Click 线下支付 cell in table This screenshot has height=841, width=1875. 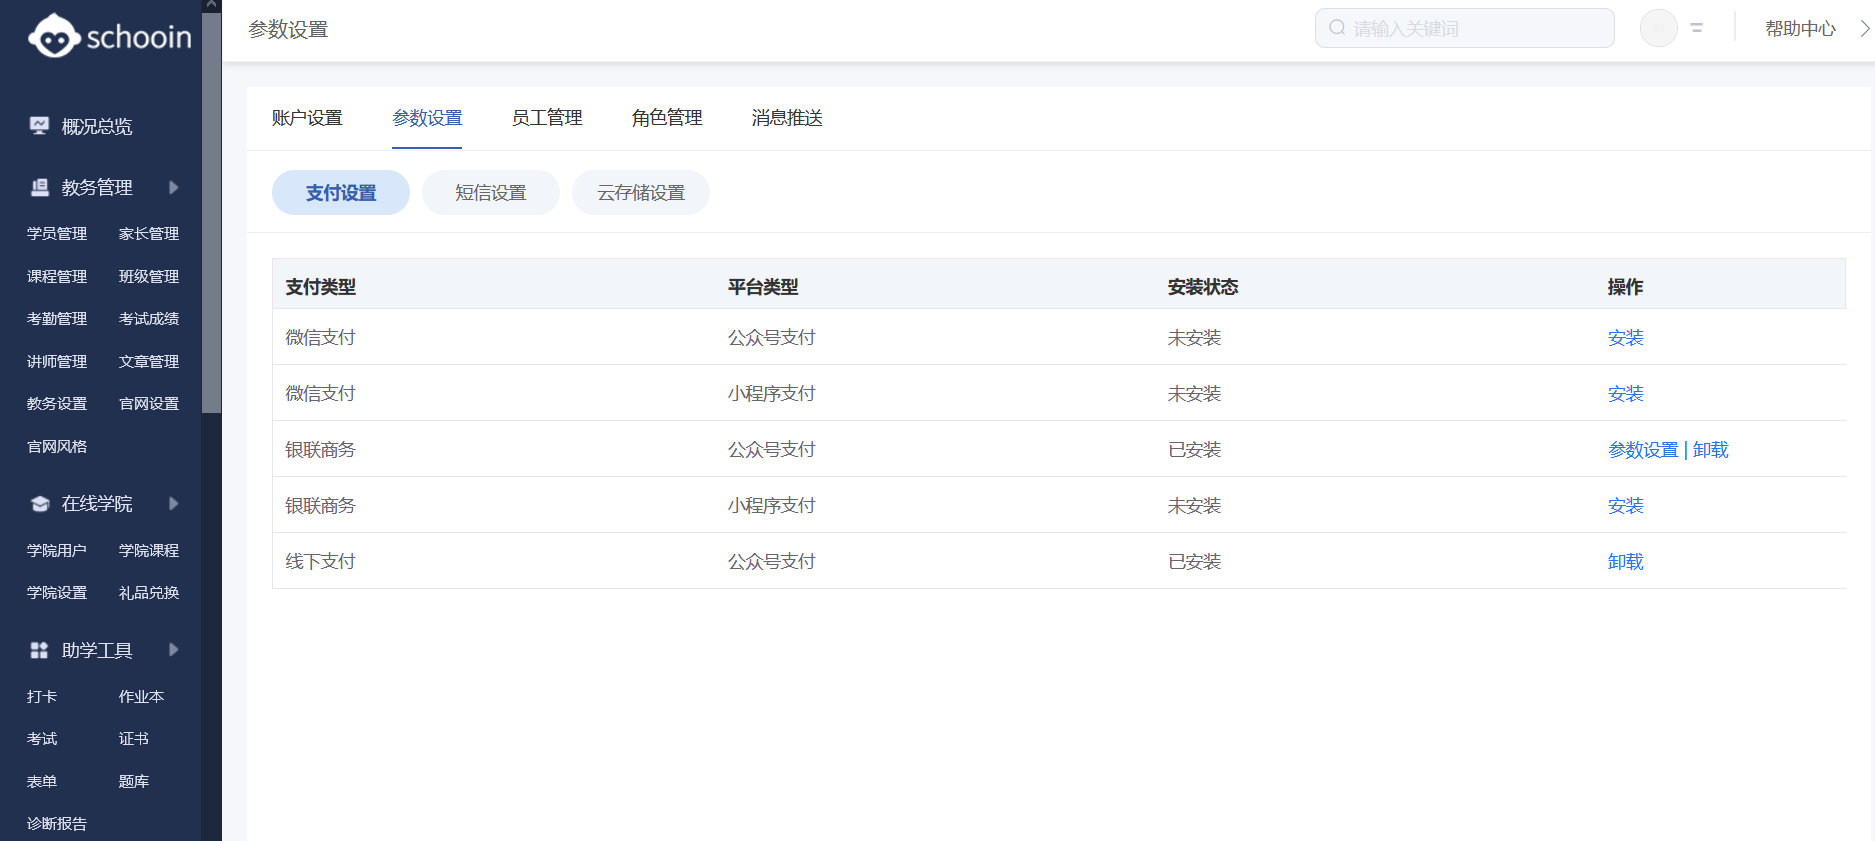[x=320, y=562]
